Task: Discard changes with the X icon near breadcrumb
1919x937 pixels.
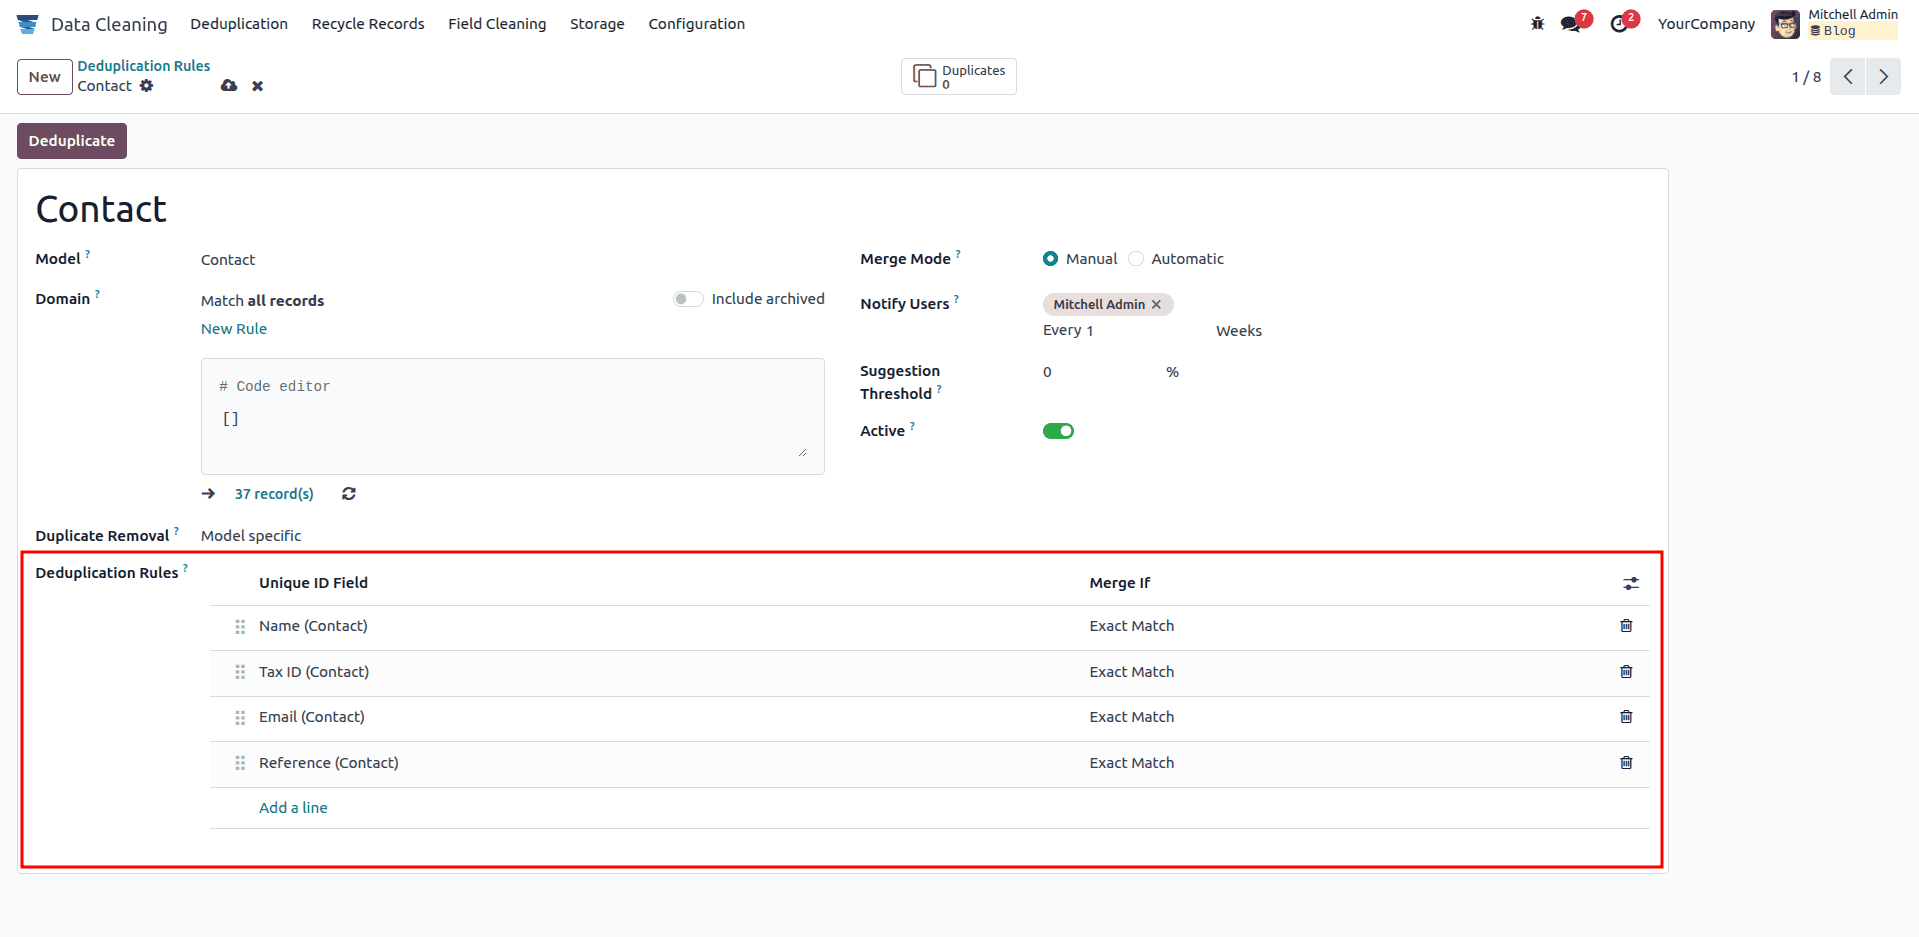Action: 257,86
